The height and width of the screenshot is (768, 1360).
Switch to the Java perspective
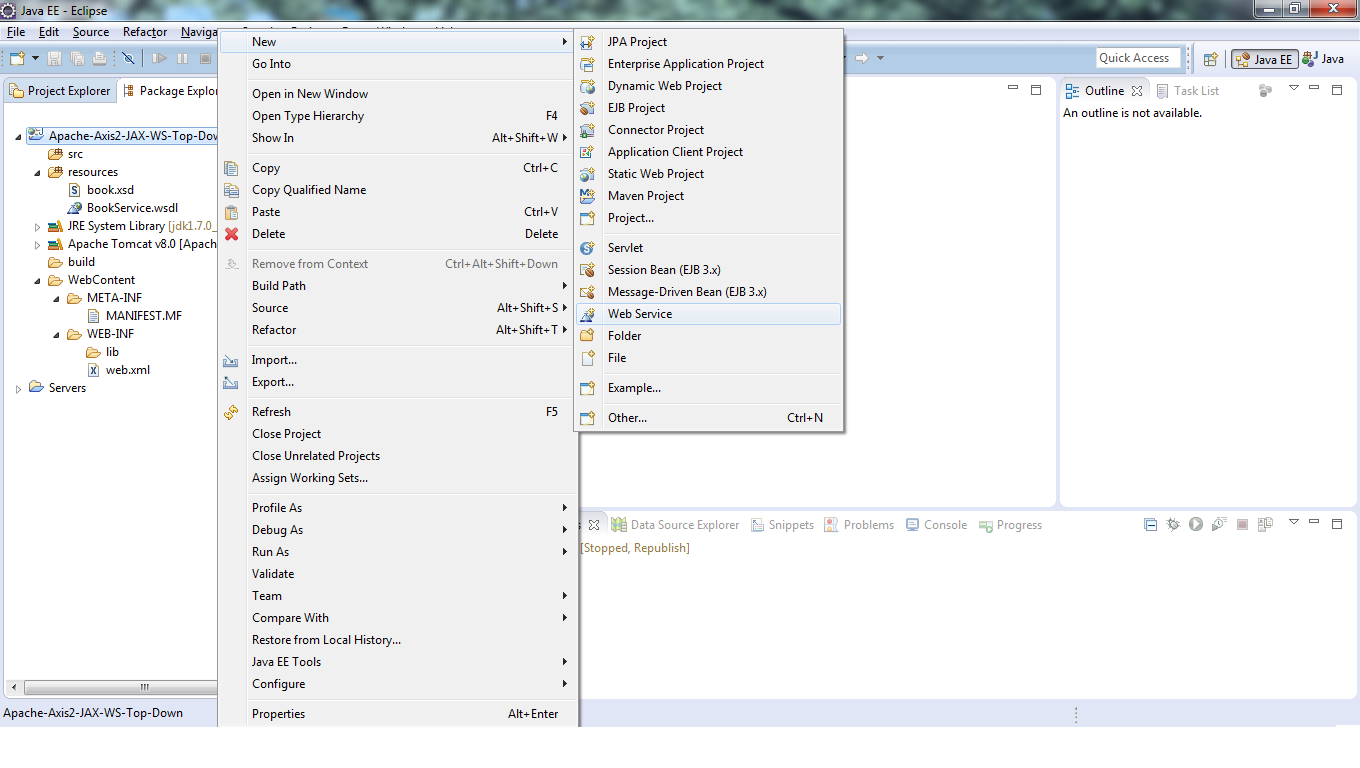(1323, 59)
